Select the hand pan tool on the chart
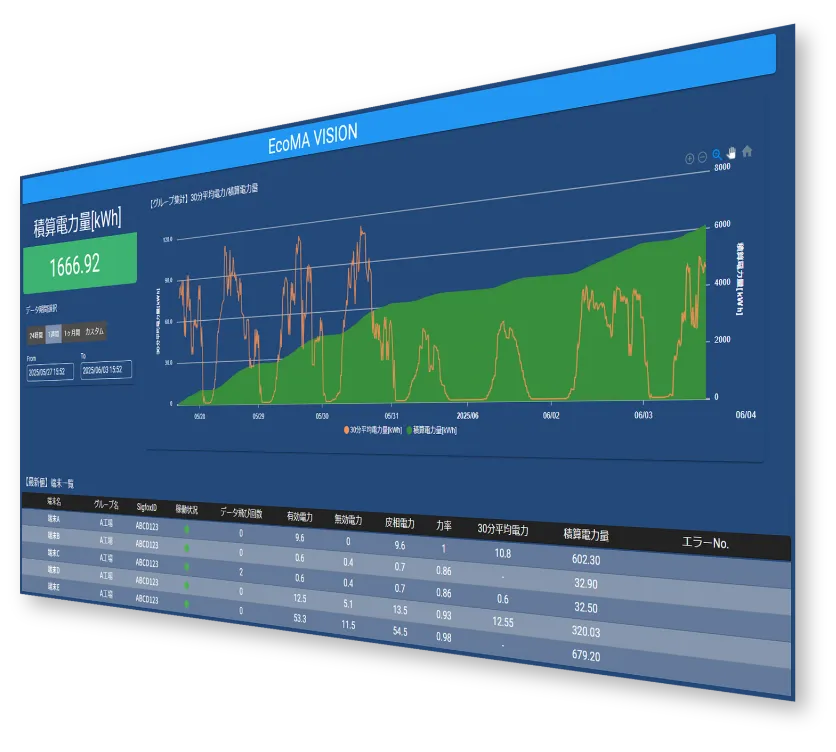Screen dimensions: 836x752 (731, 153)
